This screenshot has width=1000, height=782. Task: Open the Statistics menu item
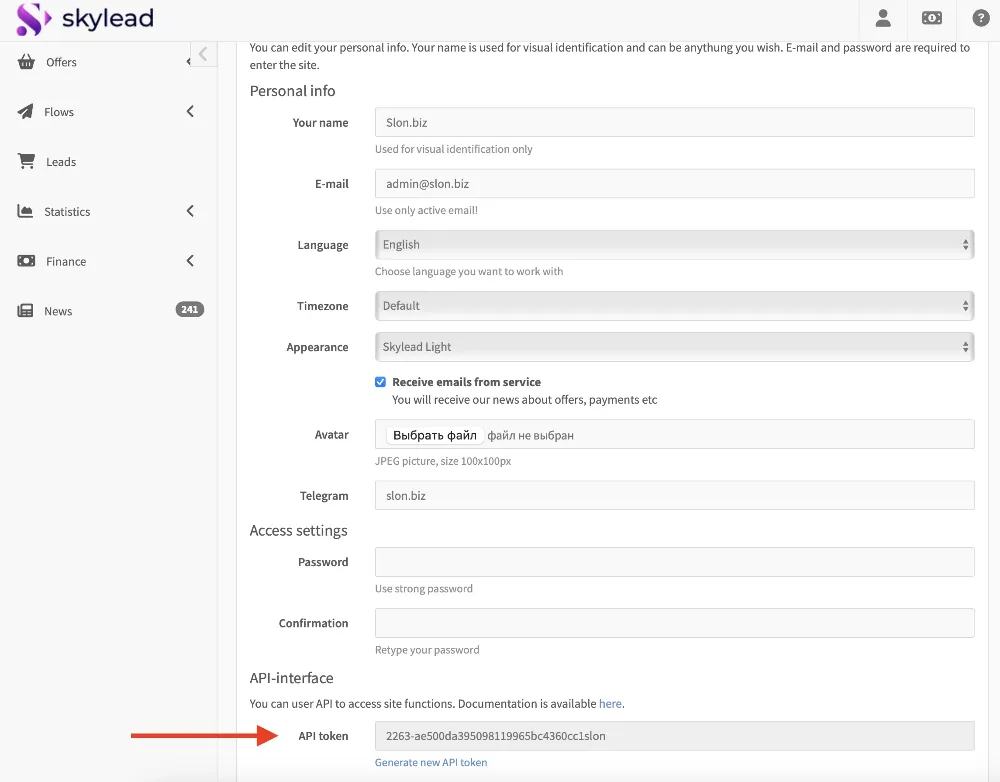pyautogui.click(x=67, y=212)
